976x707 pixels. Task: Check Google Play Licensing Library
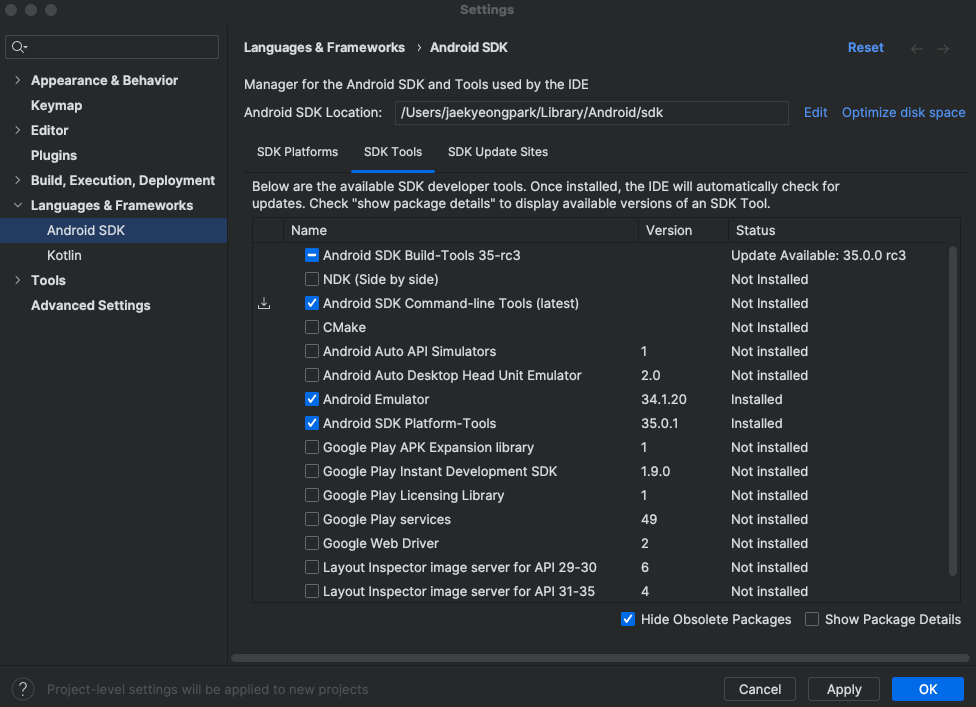(x=312, y=495)
